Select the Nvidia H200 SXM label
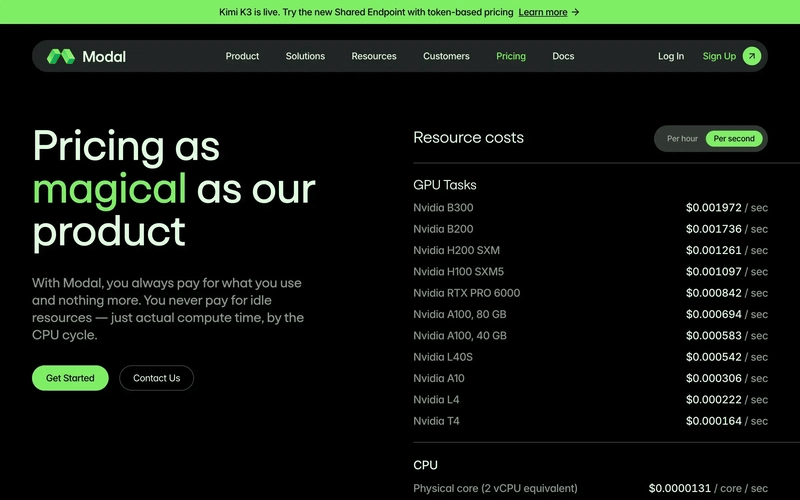 457,251
